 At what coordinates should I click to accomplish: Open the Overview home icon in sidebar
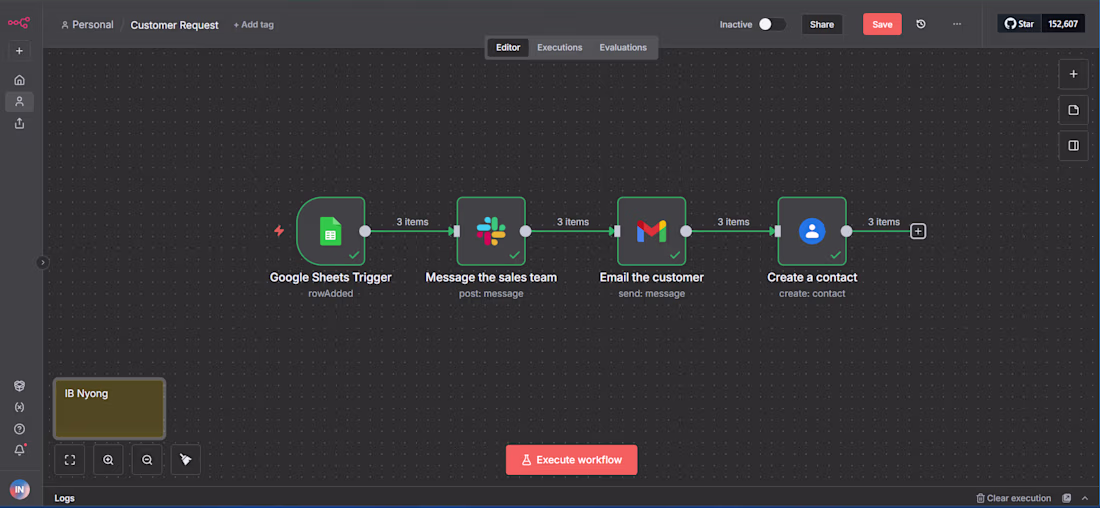click(x=19, y=80)
